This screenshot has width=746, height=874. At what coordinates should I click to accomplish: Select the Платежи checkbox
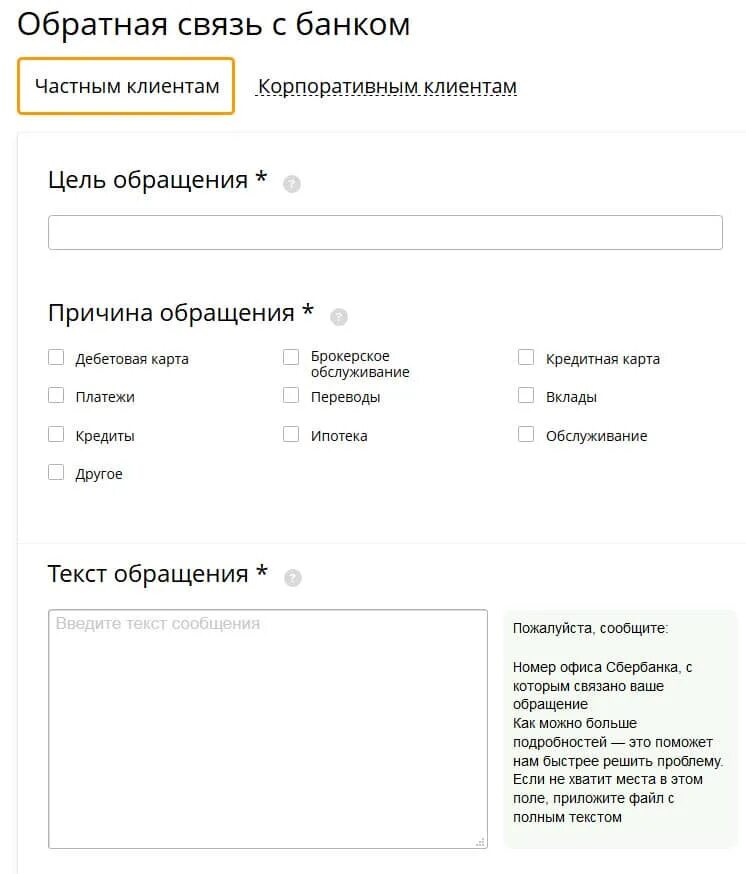56,395
